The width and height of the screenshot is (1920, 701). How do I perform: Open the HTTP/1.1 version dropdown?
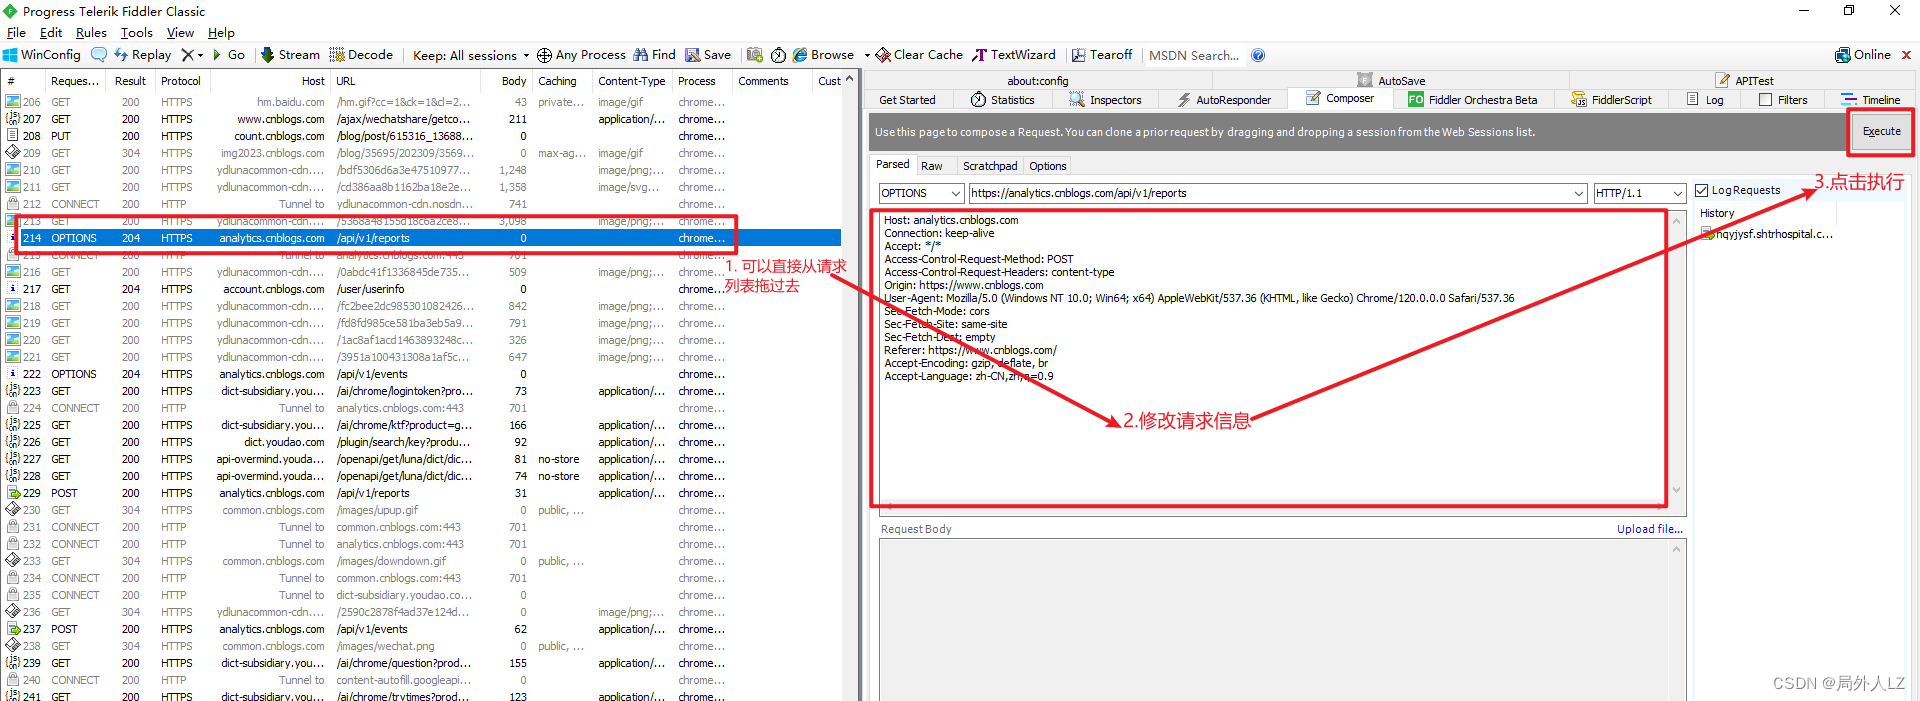(1640, 193)
